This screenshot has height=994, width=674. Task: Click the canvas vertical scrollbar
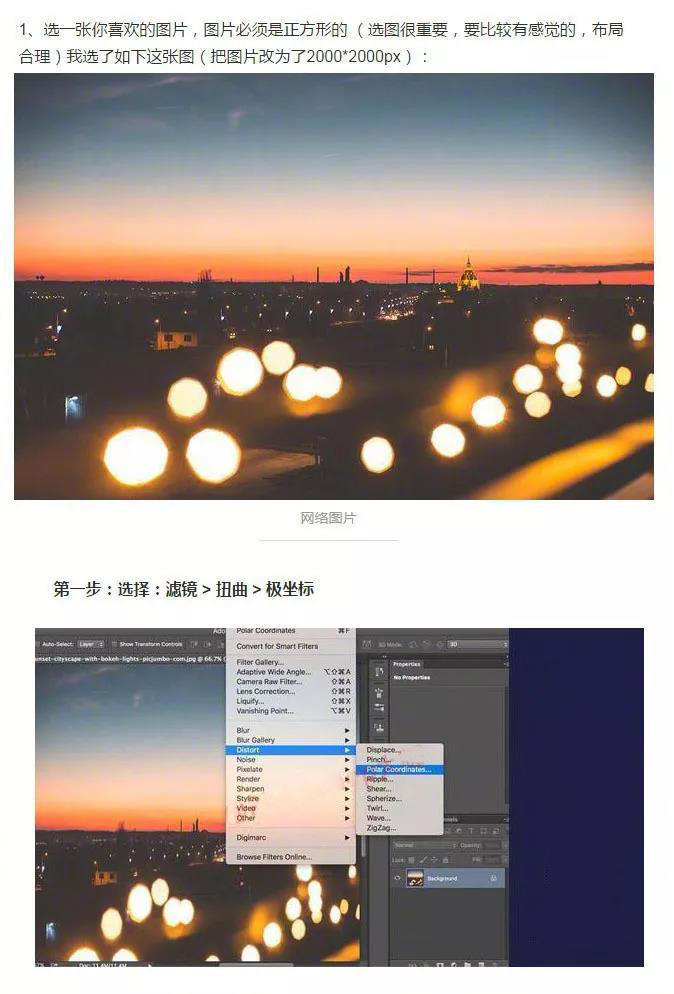363,844
